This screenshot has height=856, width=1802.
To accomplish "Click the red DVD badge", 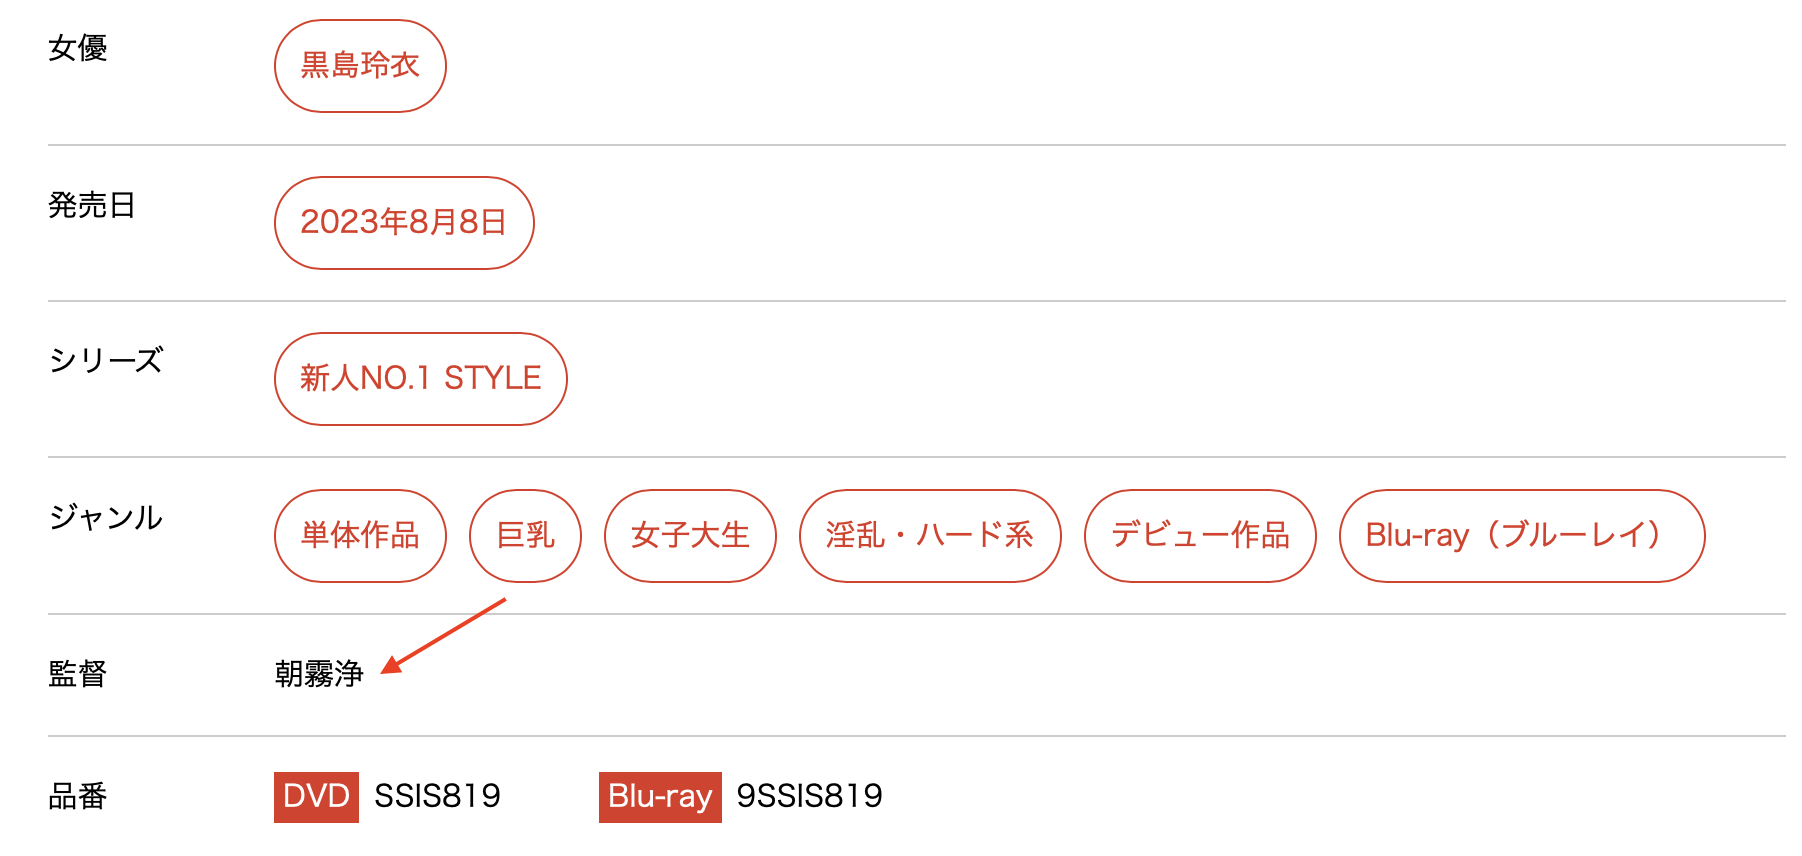I will tap(316, 797).
